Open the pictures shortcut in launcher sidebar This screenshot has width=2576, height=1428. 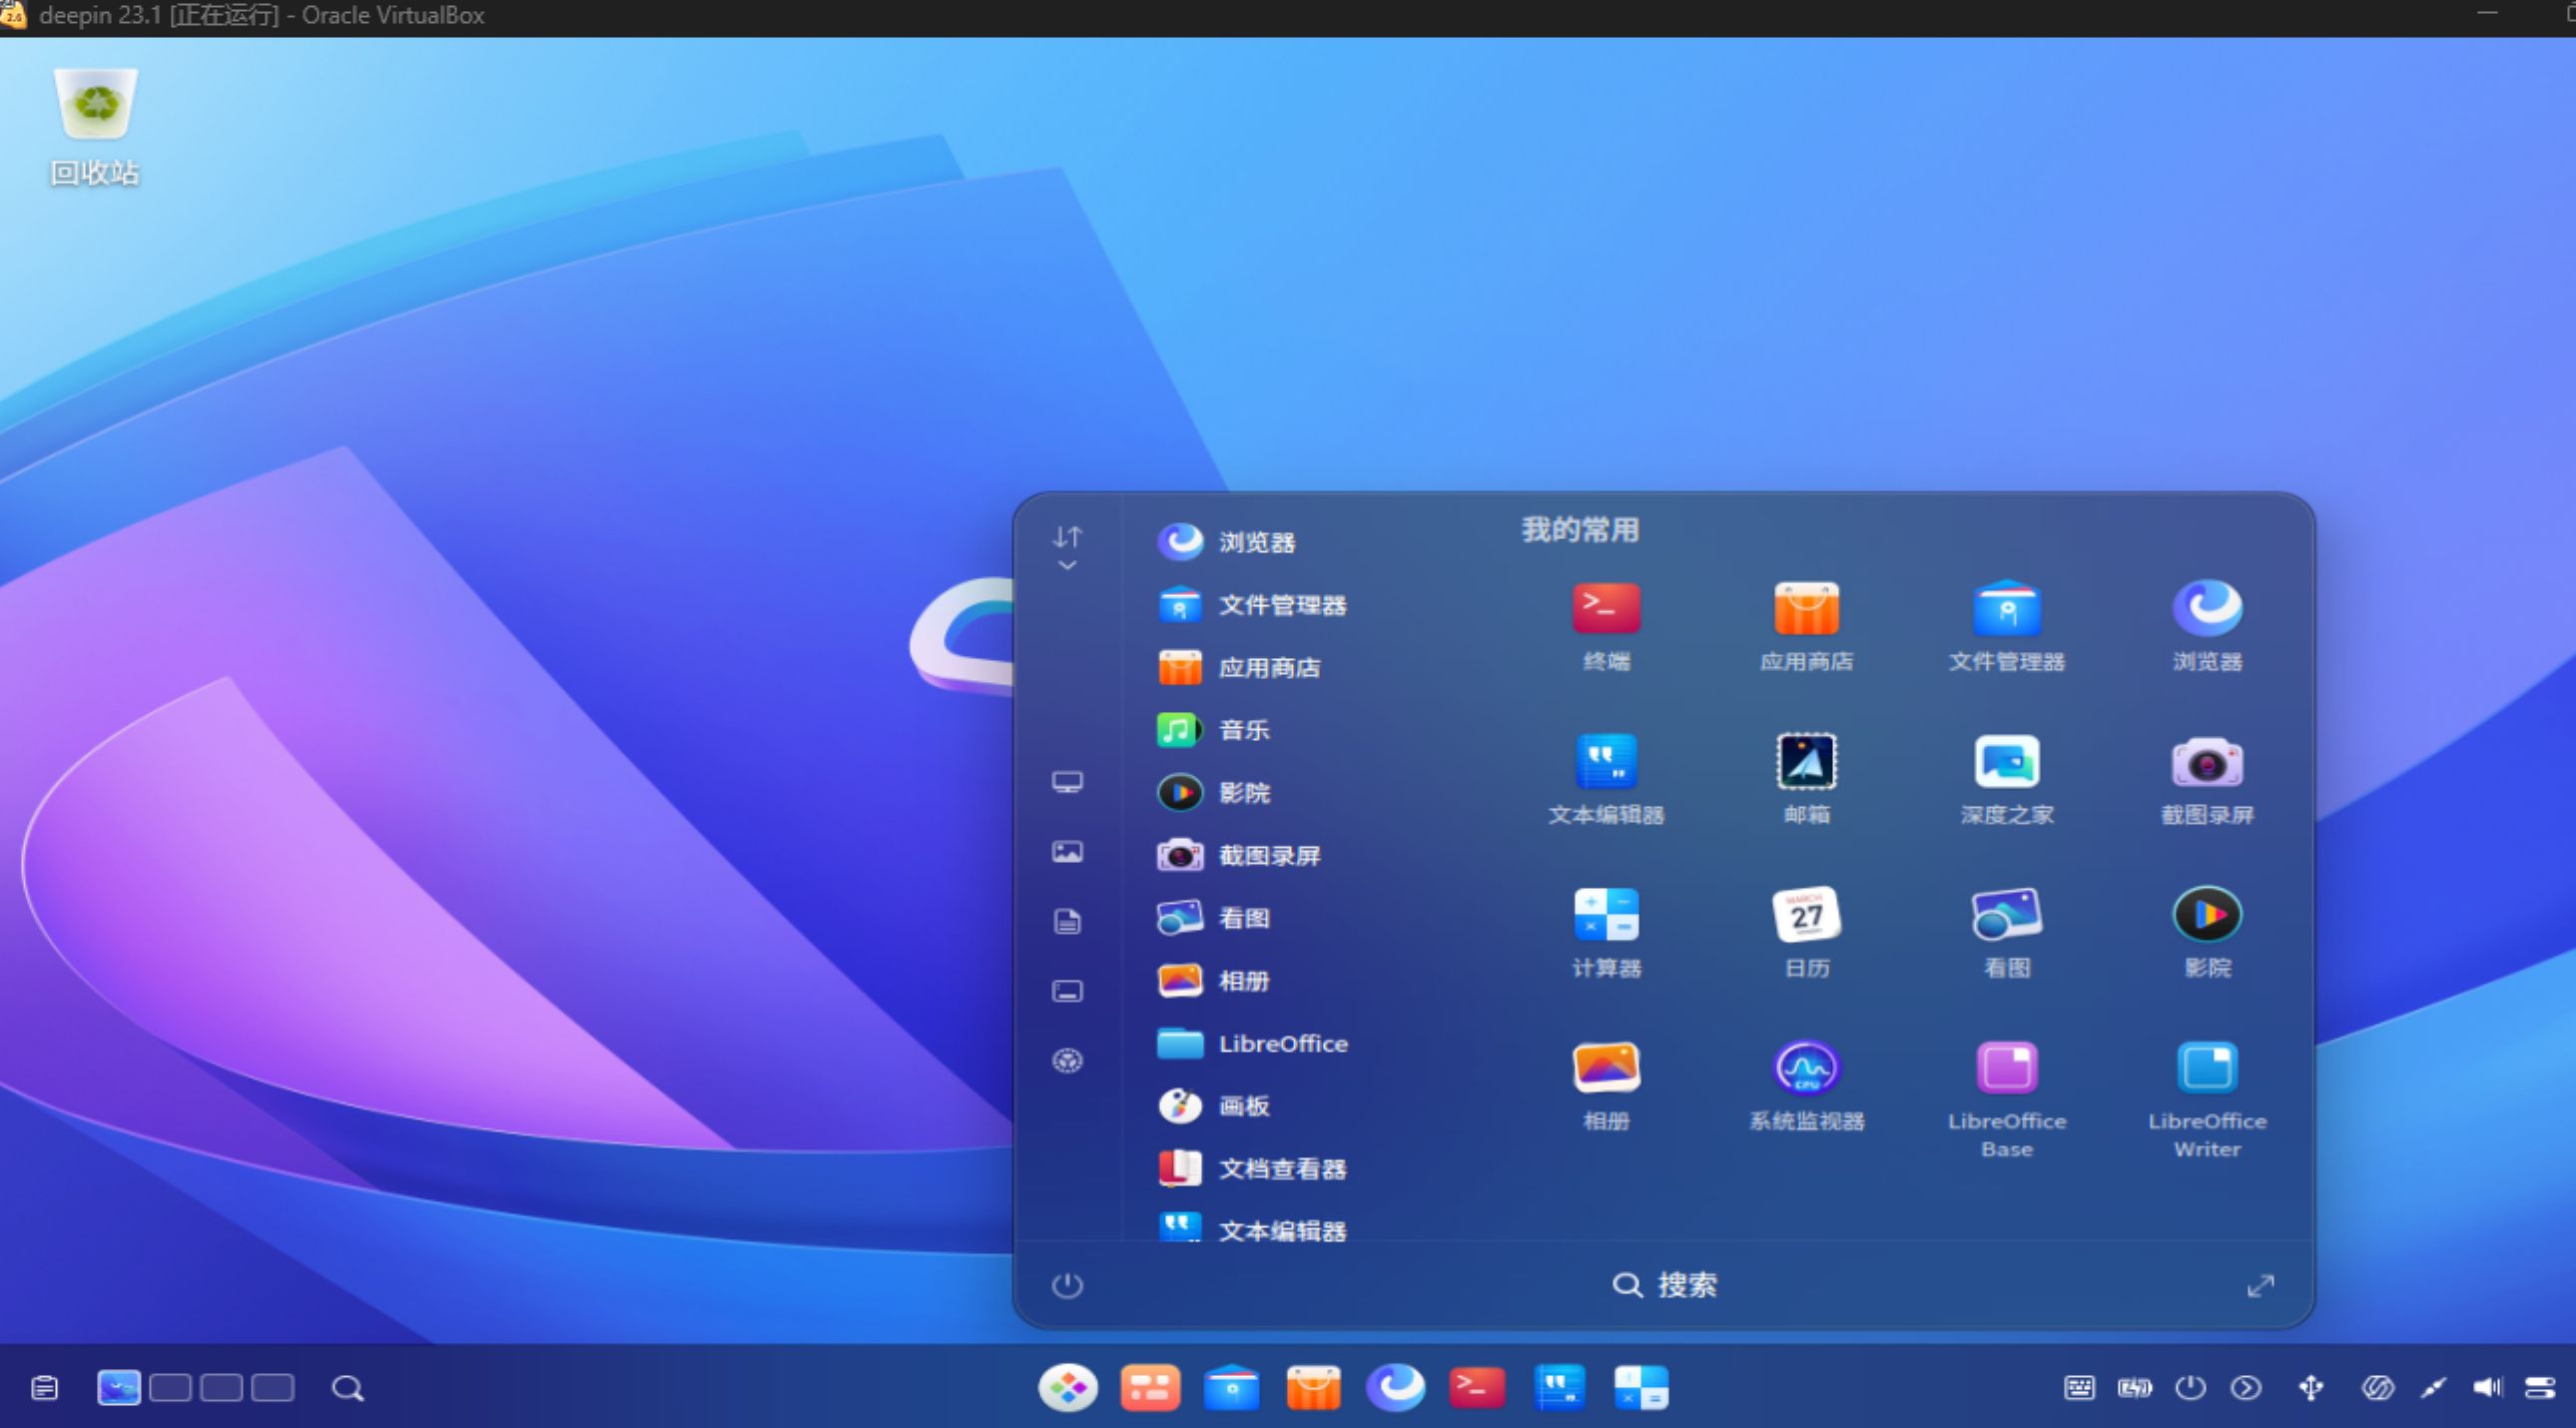point(1067,852)
